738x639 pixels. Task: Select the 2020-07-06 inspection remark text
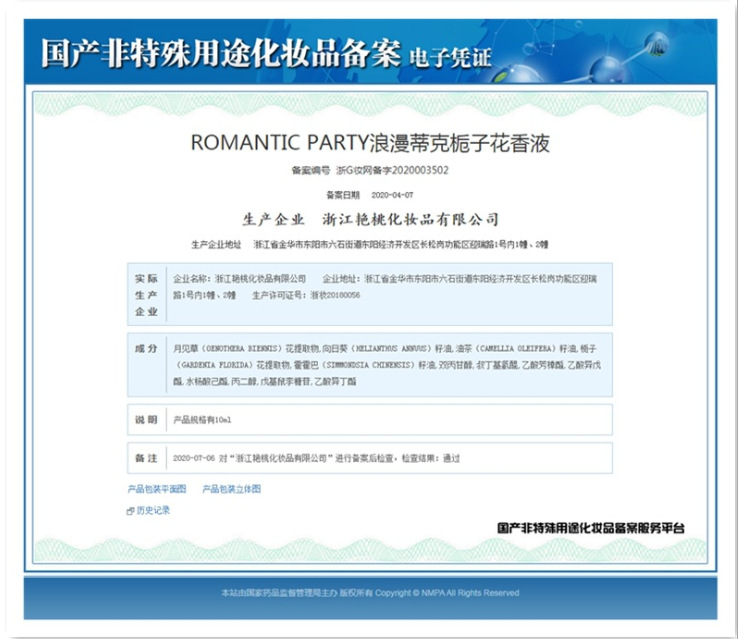coord(316,458)
